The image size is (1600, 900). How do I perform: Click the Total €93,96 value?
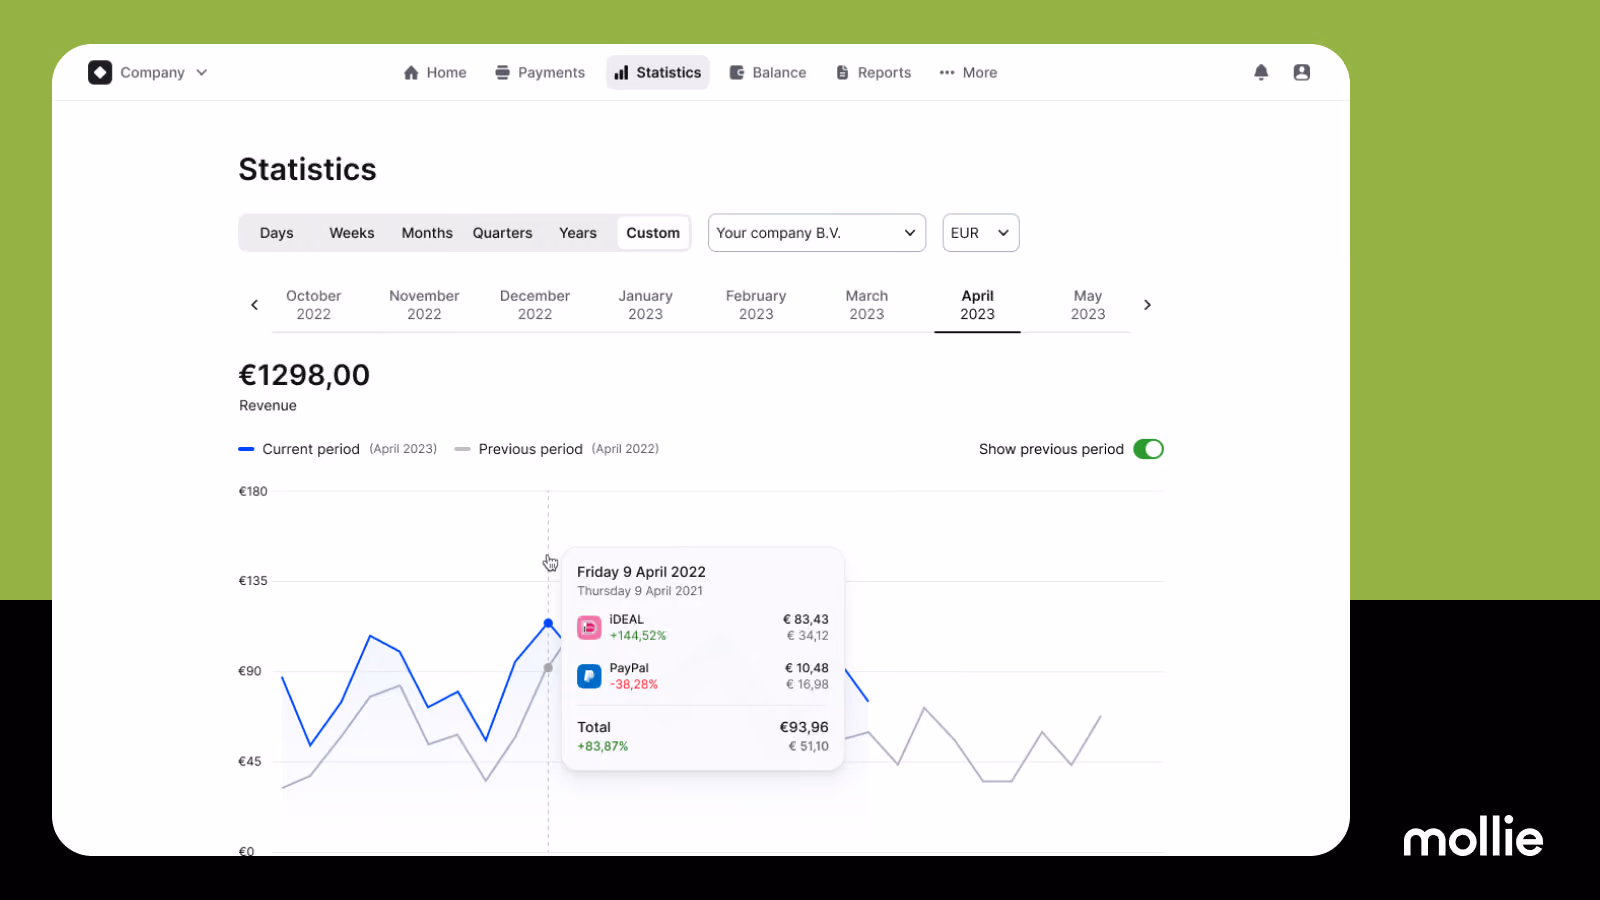(x=804, y=727)
